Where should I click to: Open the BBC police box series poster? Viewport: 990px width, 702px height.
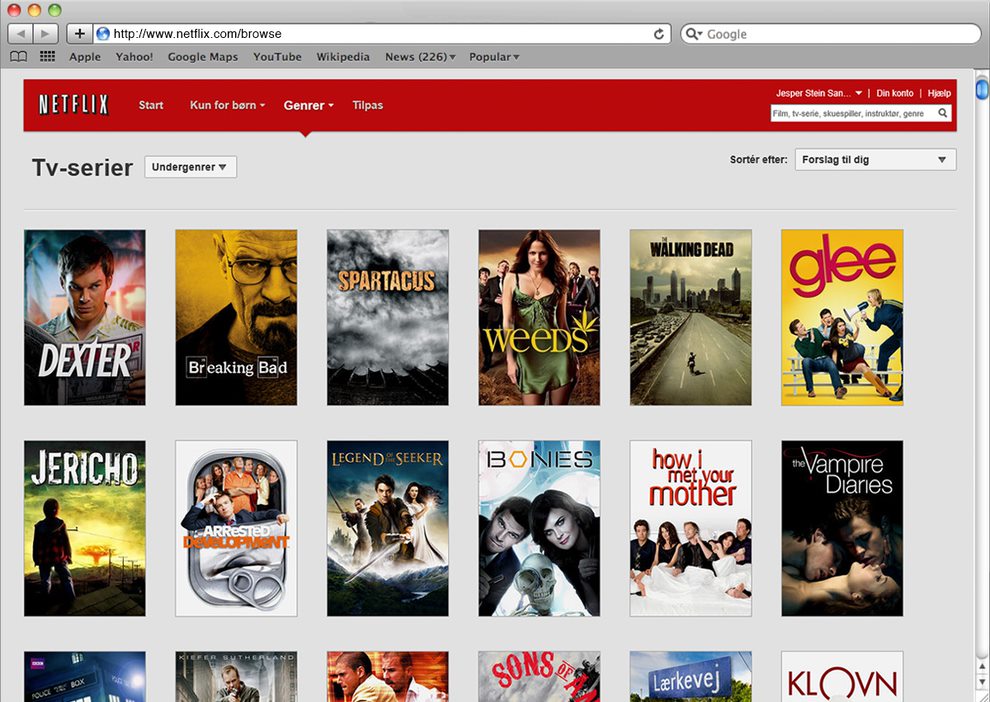(85, 677)
